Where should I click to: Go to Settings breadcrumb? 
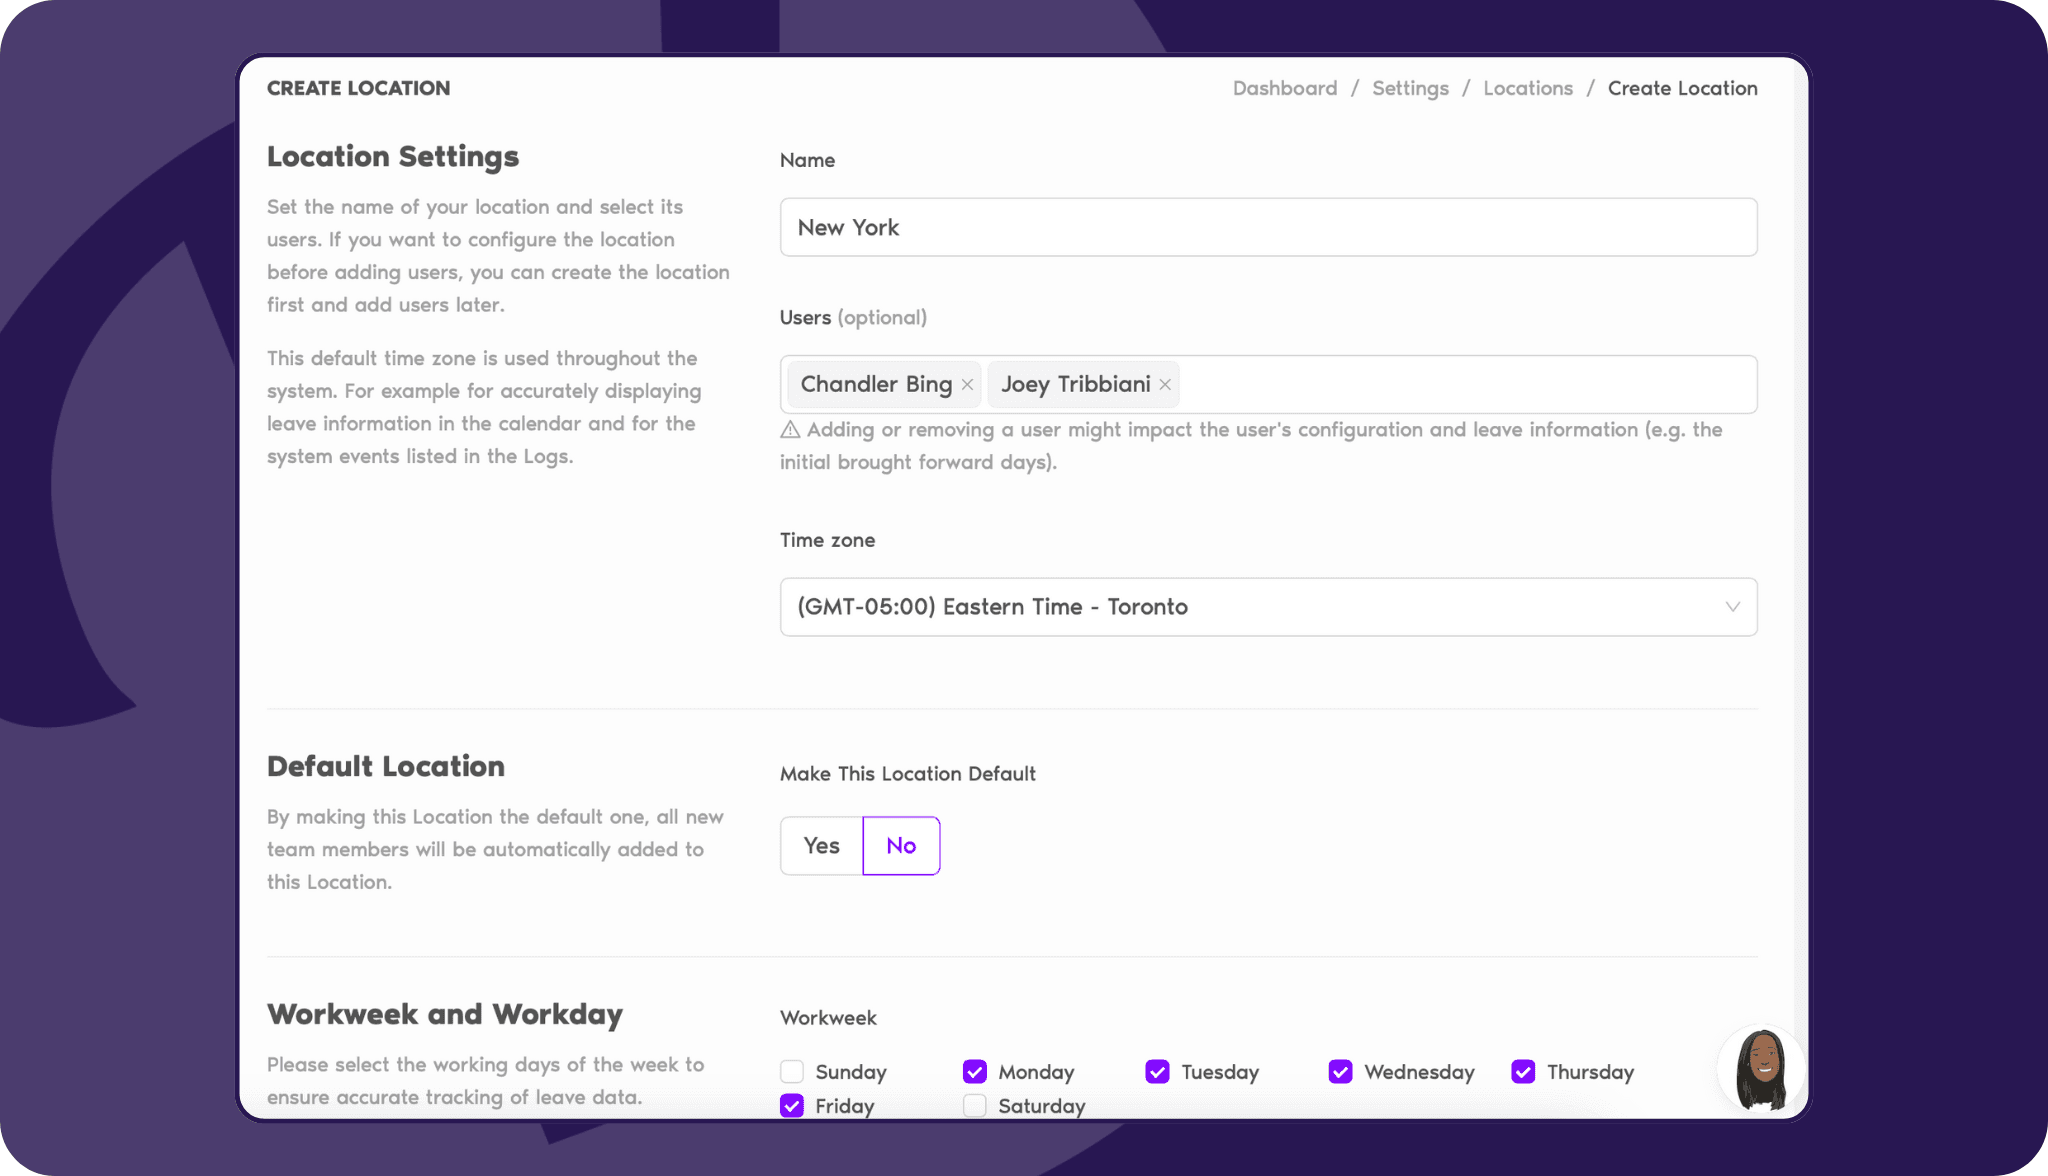pyautogui.click(x=1410, y=88)
